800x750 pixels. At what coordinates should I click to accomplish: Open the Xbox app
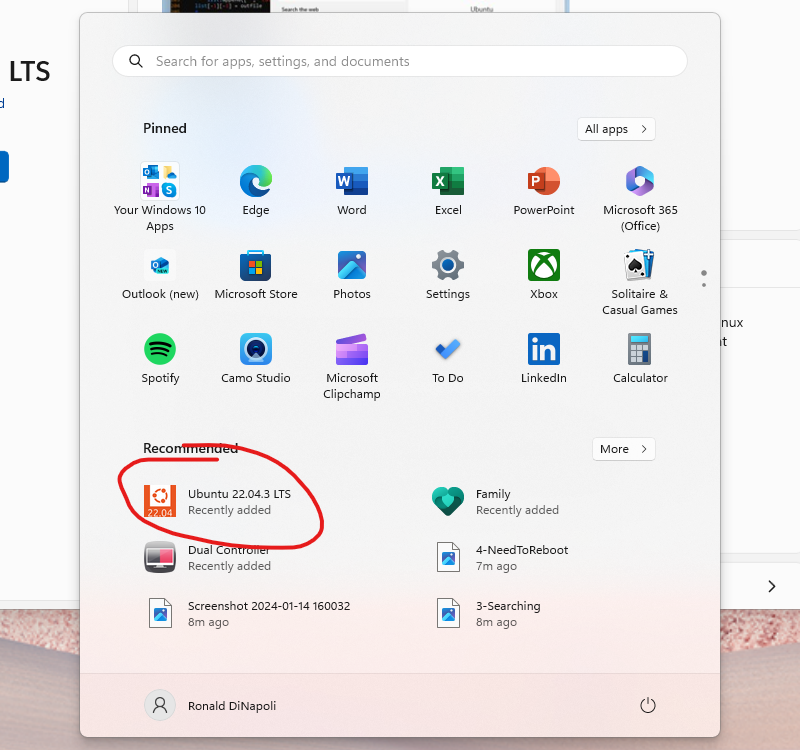[x=543, y=267]
